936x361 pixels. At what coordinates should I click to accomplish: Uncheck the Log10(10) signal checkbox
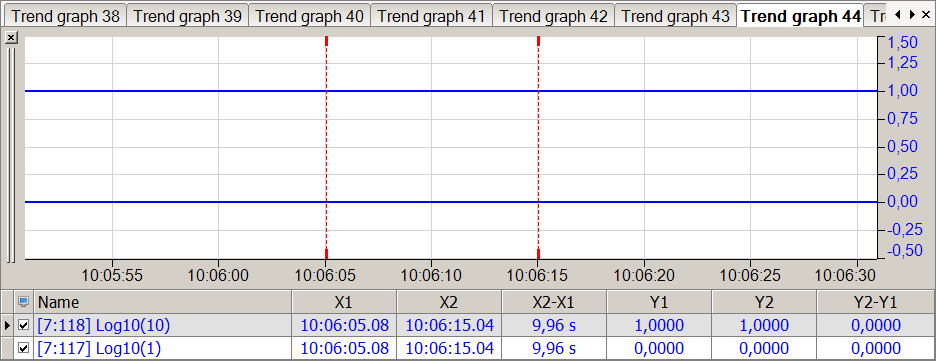pyautogui.click(x=24, y=325)
